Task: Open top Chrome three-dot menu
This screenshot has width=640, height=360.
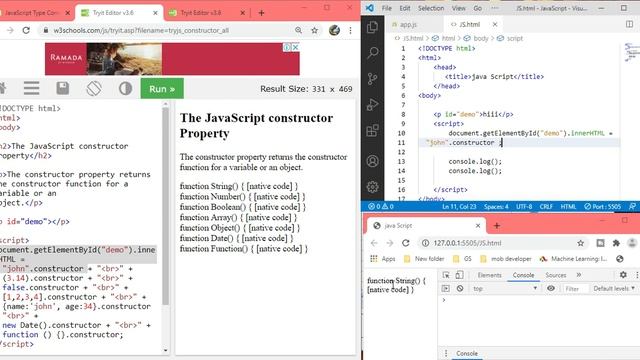Action: tap(350, 30)
